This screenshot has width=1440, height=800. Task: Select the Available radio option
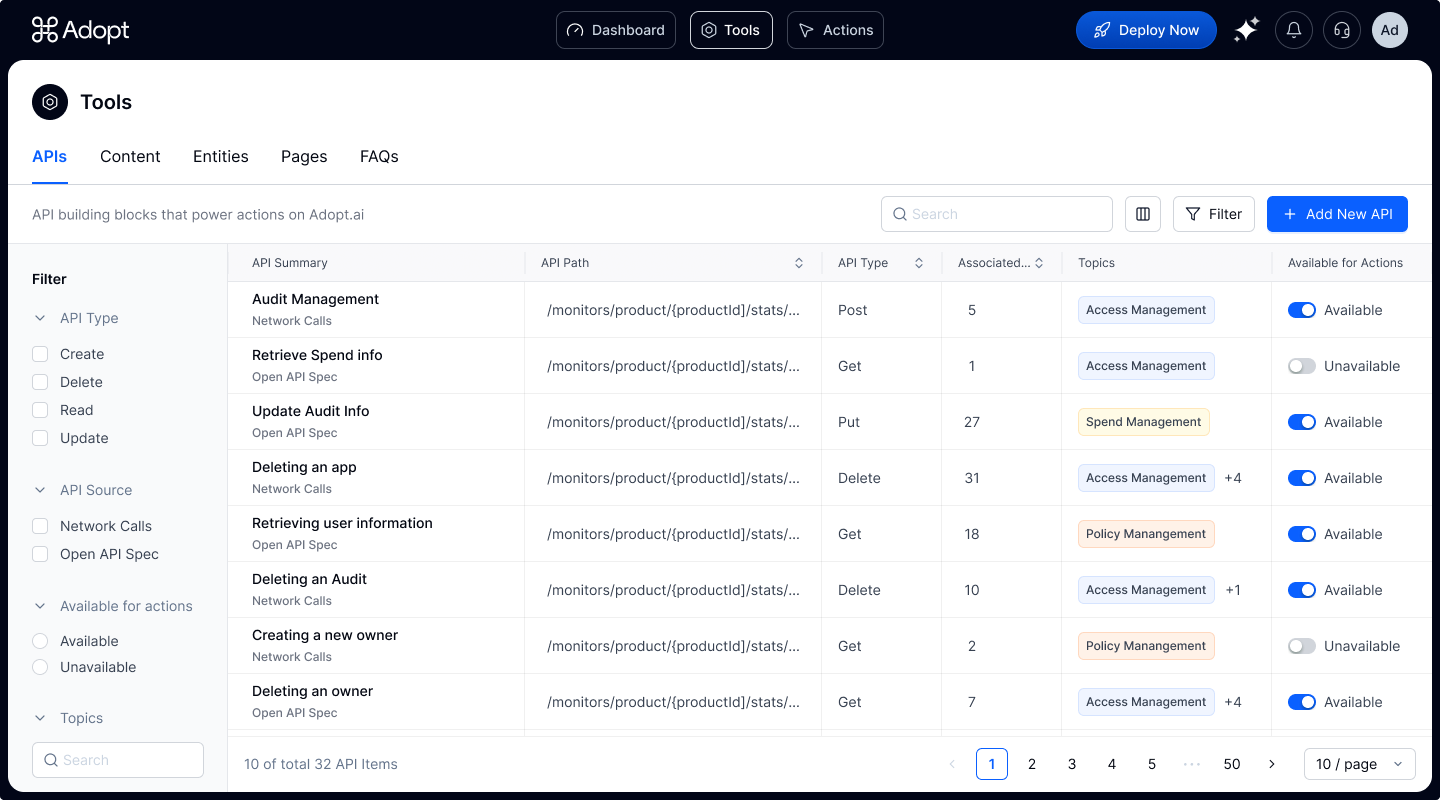(x=40, y=641)
